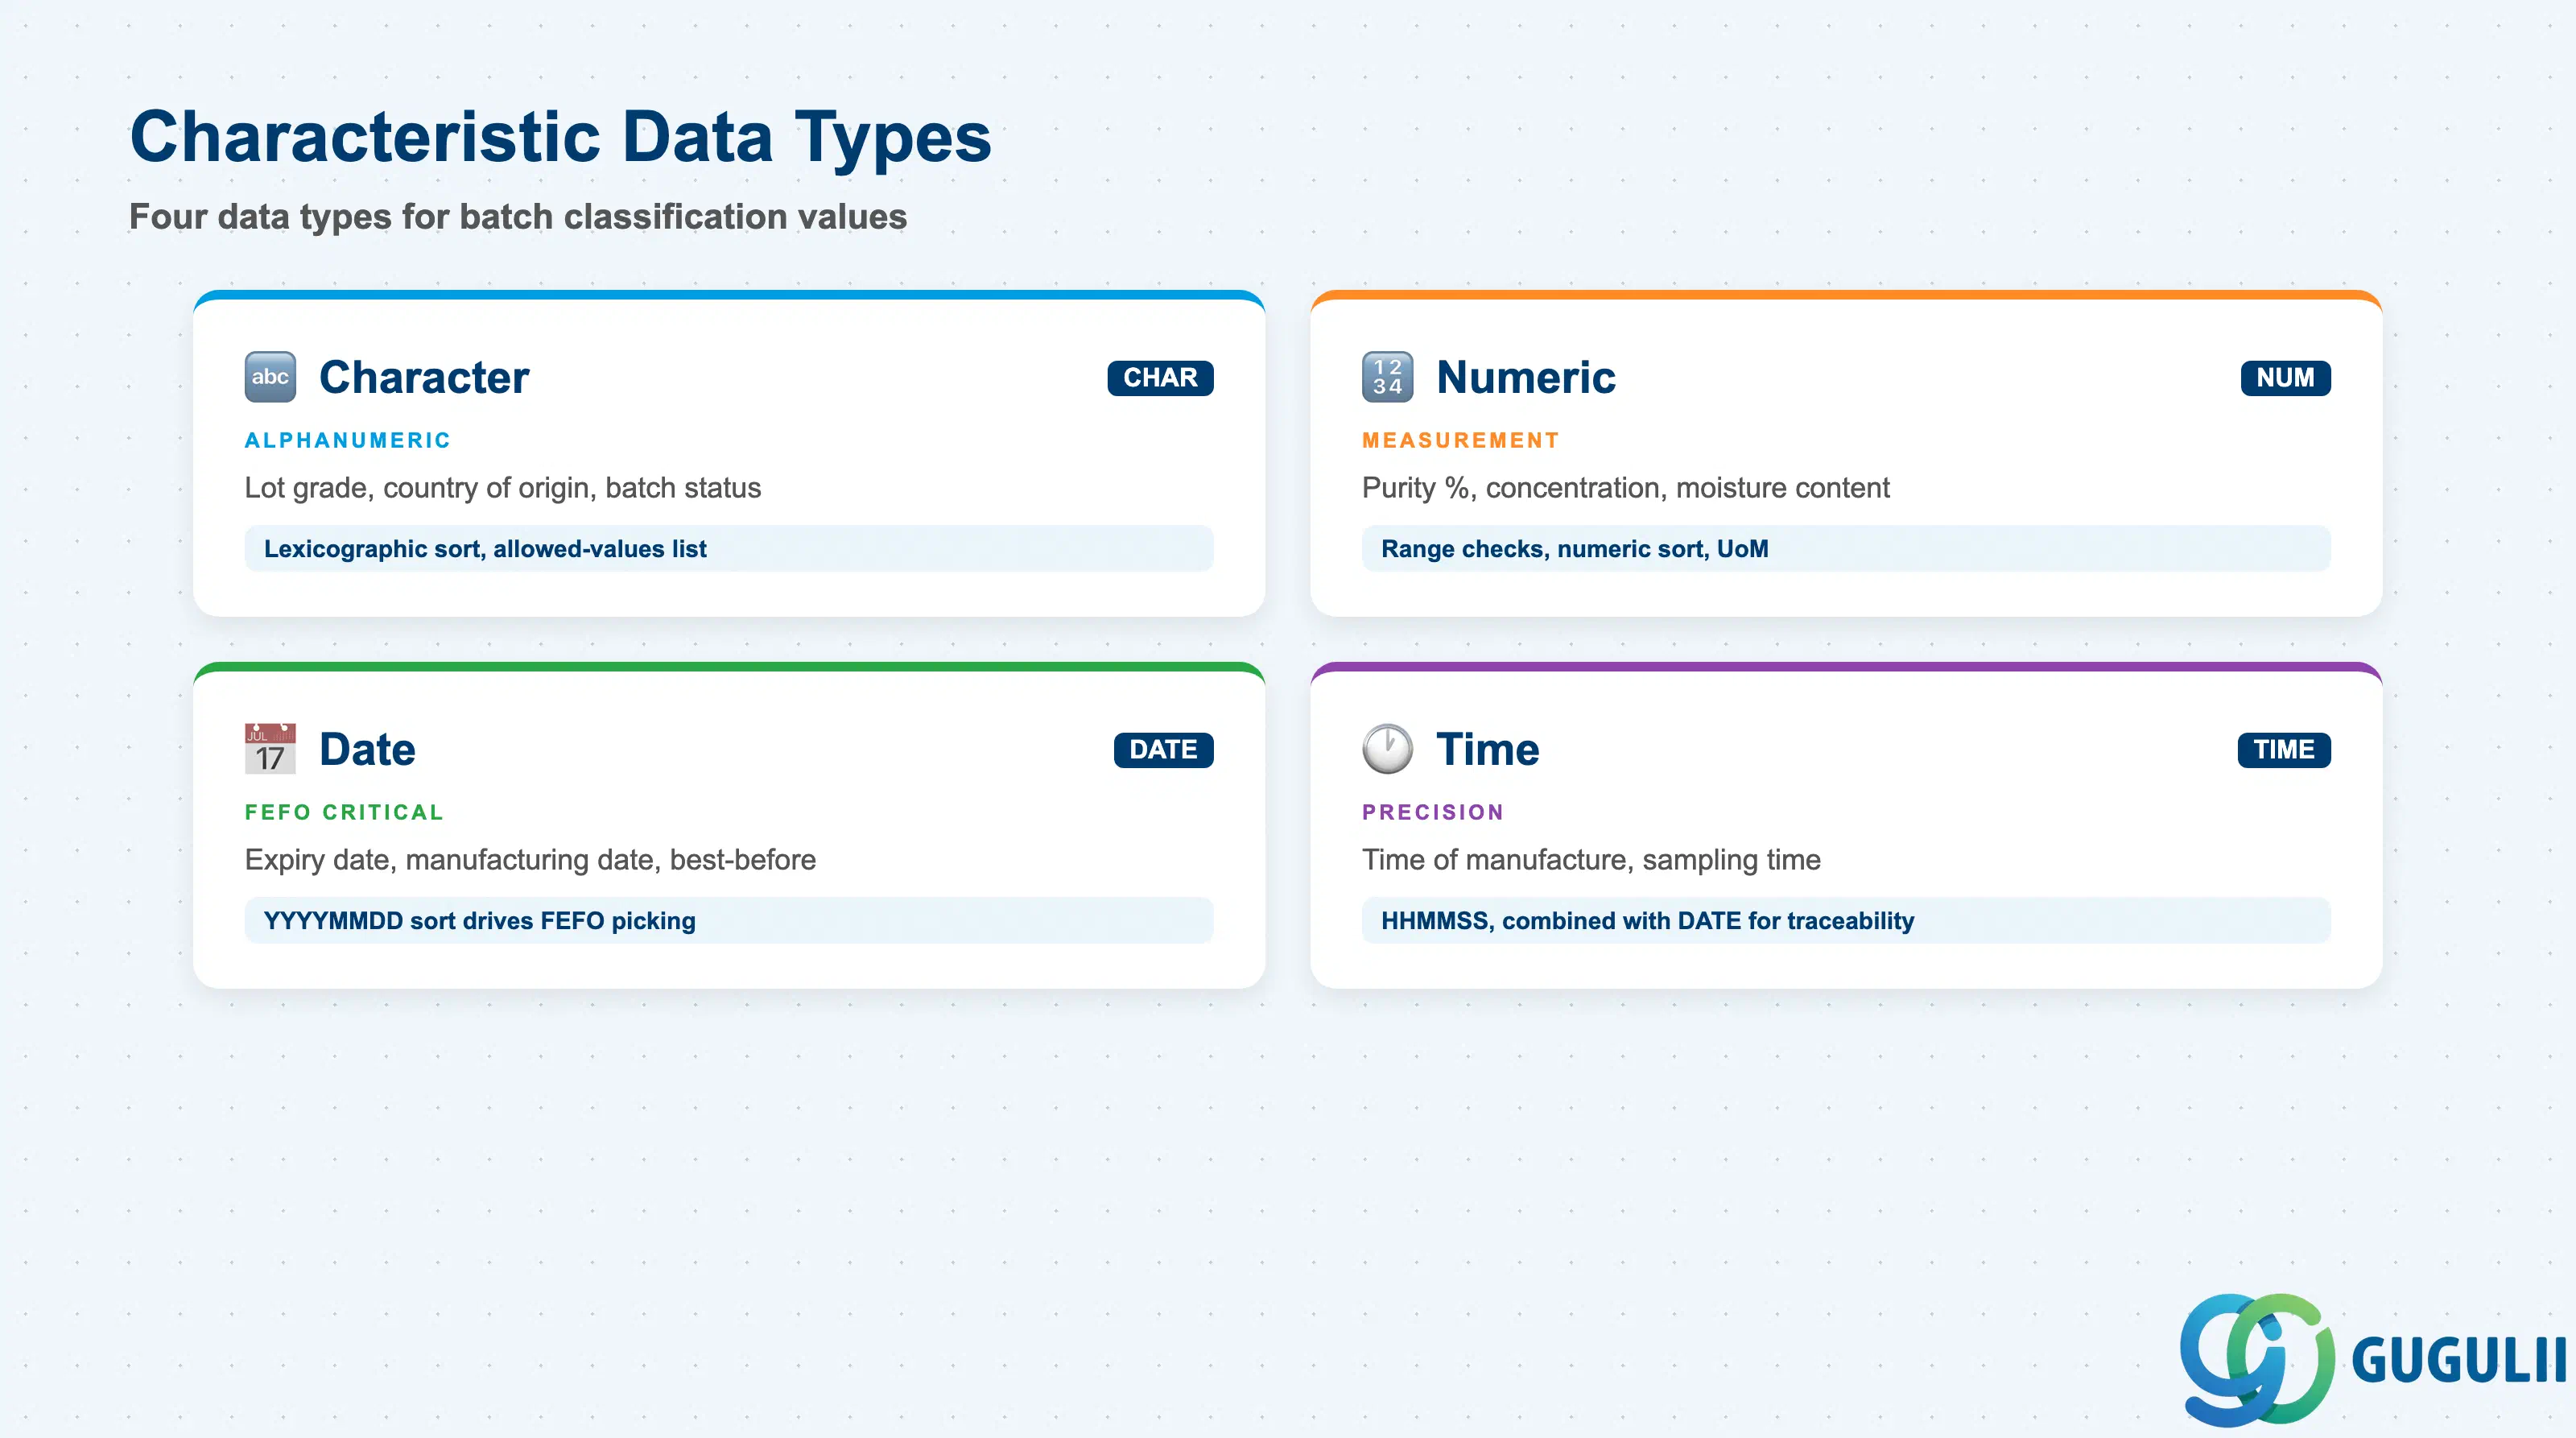Select the DATE badge
The width and height of the screenshot is (2576, 1438).
coord(1163,750)
